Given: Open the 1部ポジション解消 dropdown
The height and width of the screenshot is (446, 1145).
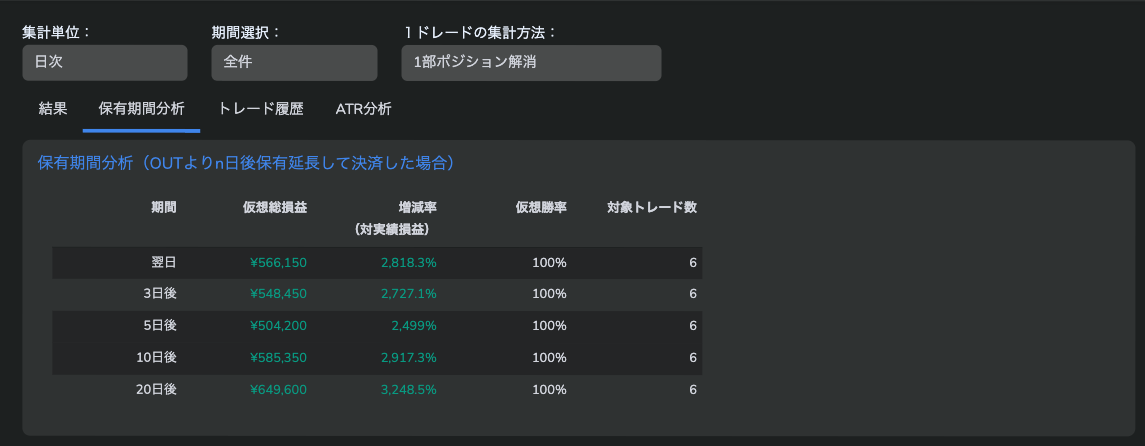Looking at the screenshot, I should point(531,63).
